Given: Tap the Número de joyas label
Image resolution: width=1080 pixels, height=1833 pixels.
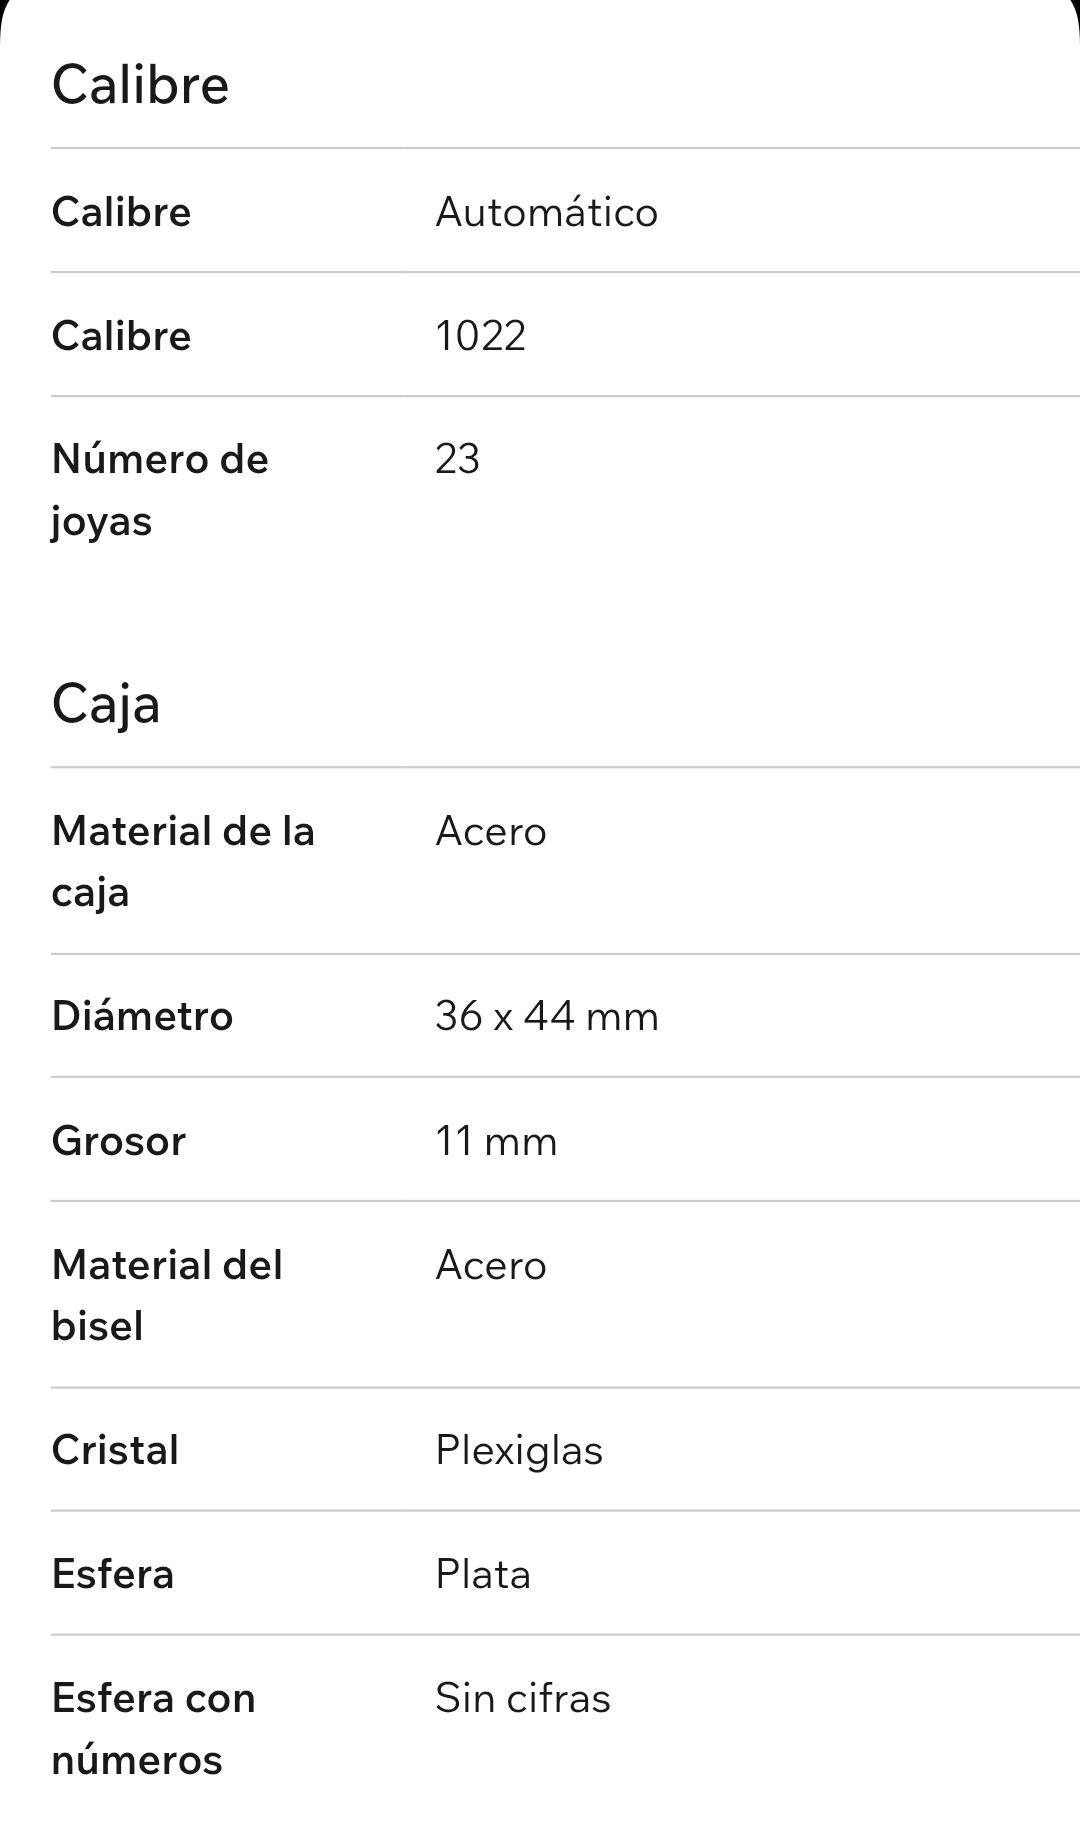Looking at the screenshot, I should pos(160,490).
